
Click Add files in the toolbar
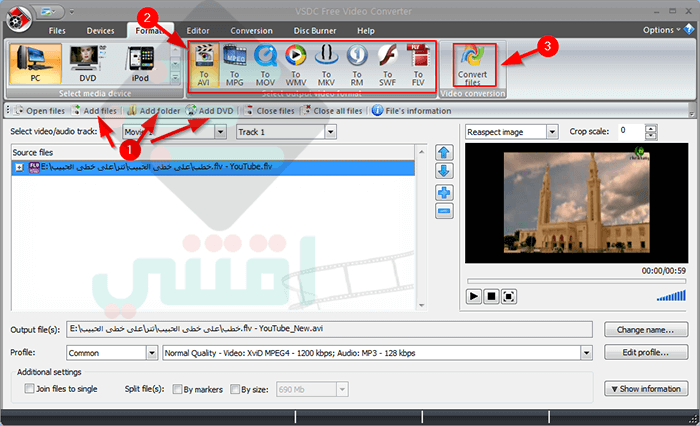click(x=94, y=111)
